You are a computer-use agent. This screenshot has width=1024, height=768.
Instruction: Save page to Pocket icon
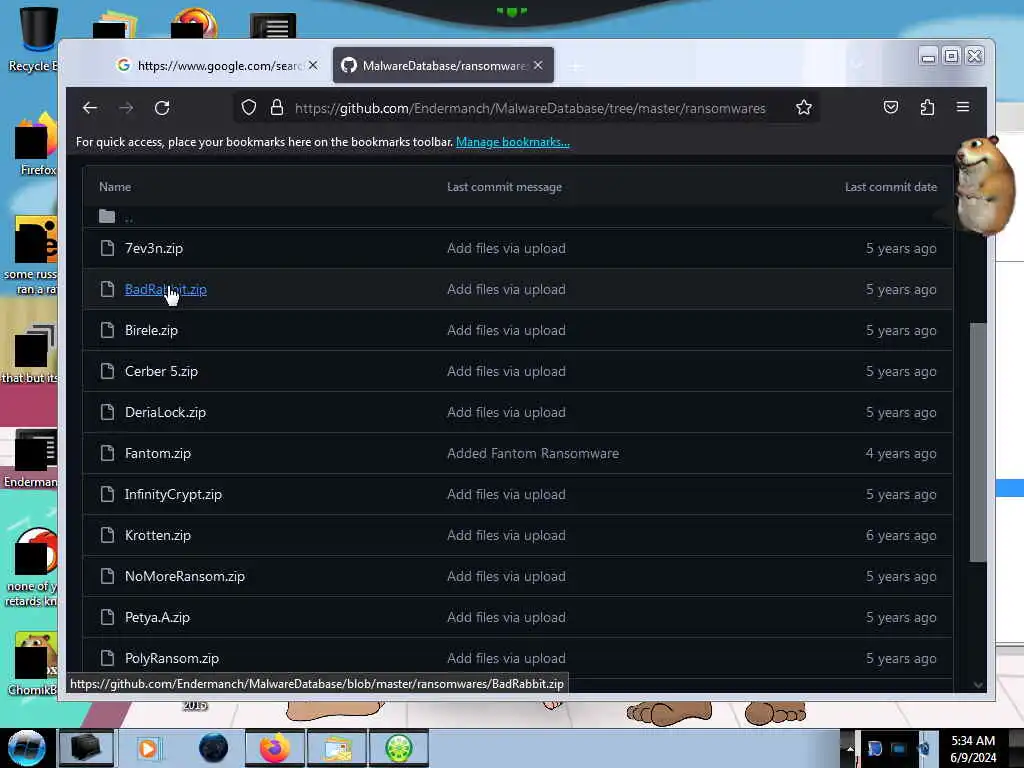click(x=891, y=107)
